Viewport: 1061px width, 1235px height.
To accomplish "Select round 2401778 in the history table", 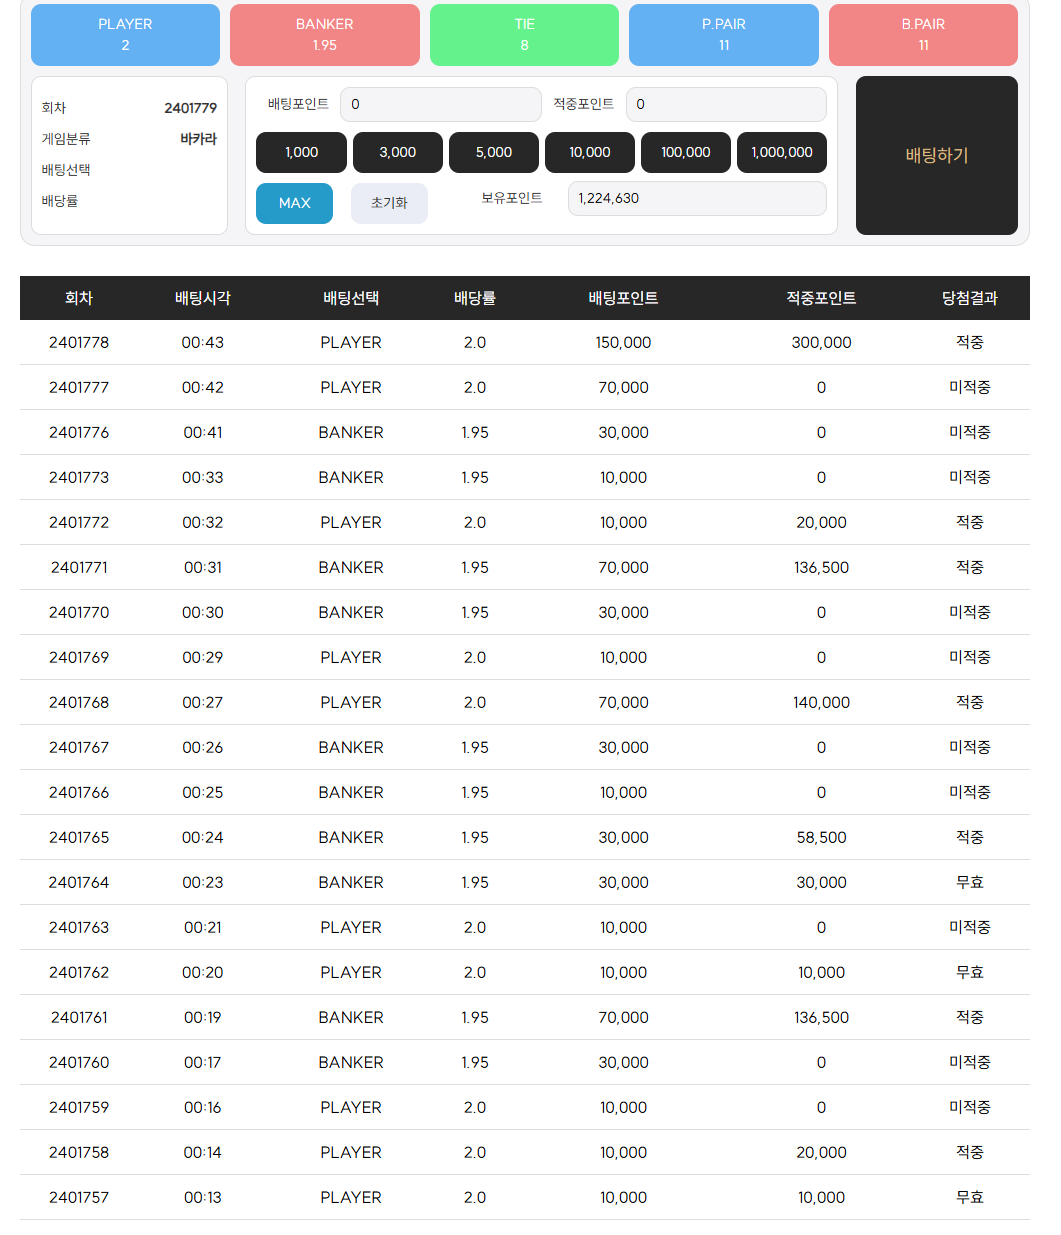I will (x=79, y=342).
